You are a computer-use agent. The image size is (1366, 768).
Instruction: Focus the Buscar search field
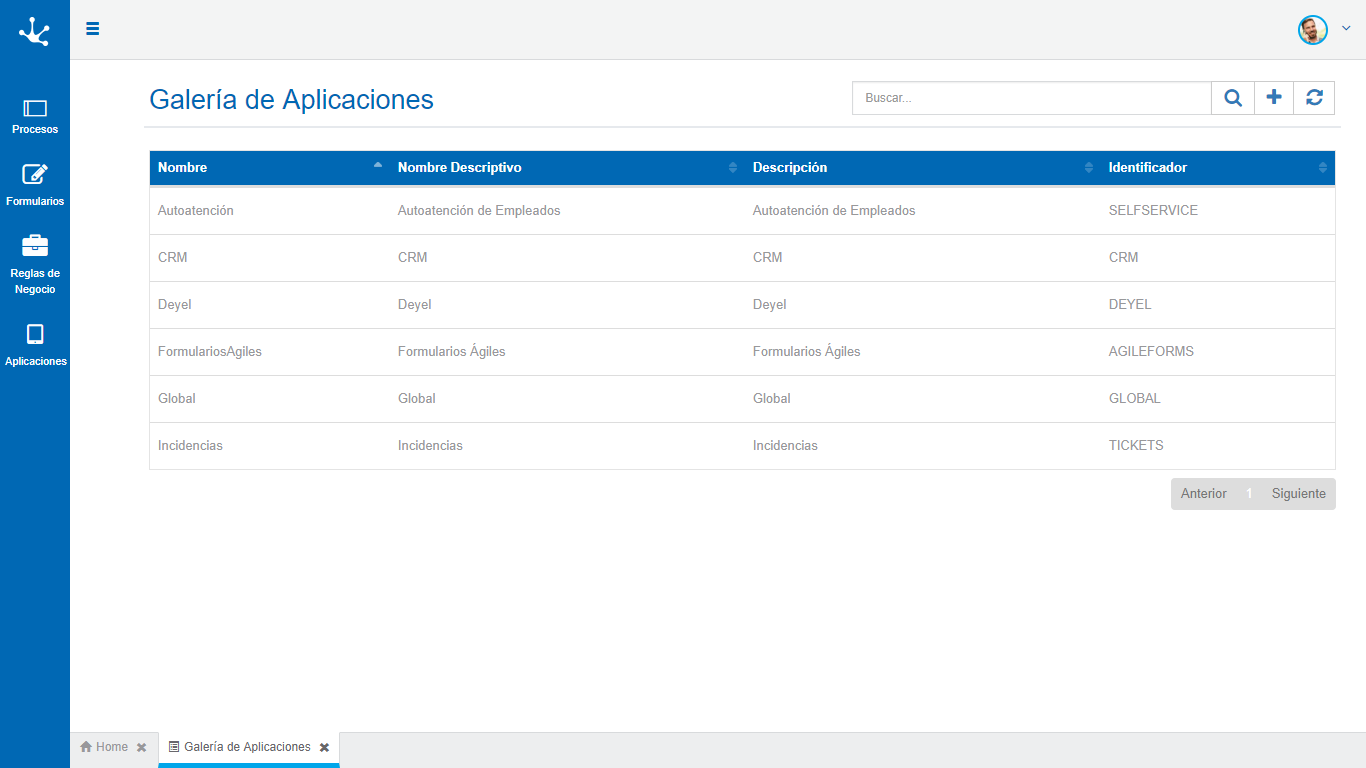(x=1032, y=98)
